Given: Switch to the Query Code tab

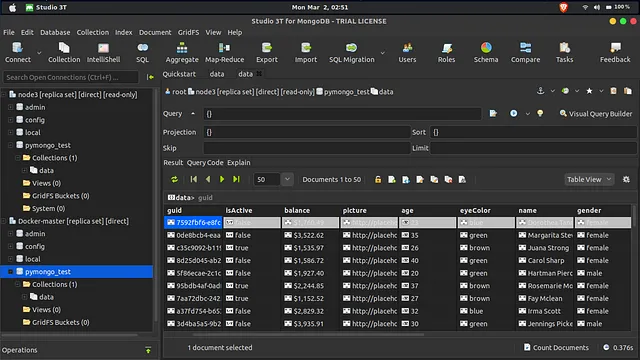Looking at the screenshot, I should pyautogui.click(x=205, y=162).
